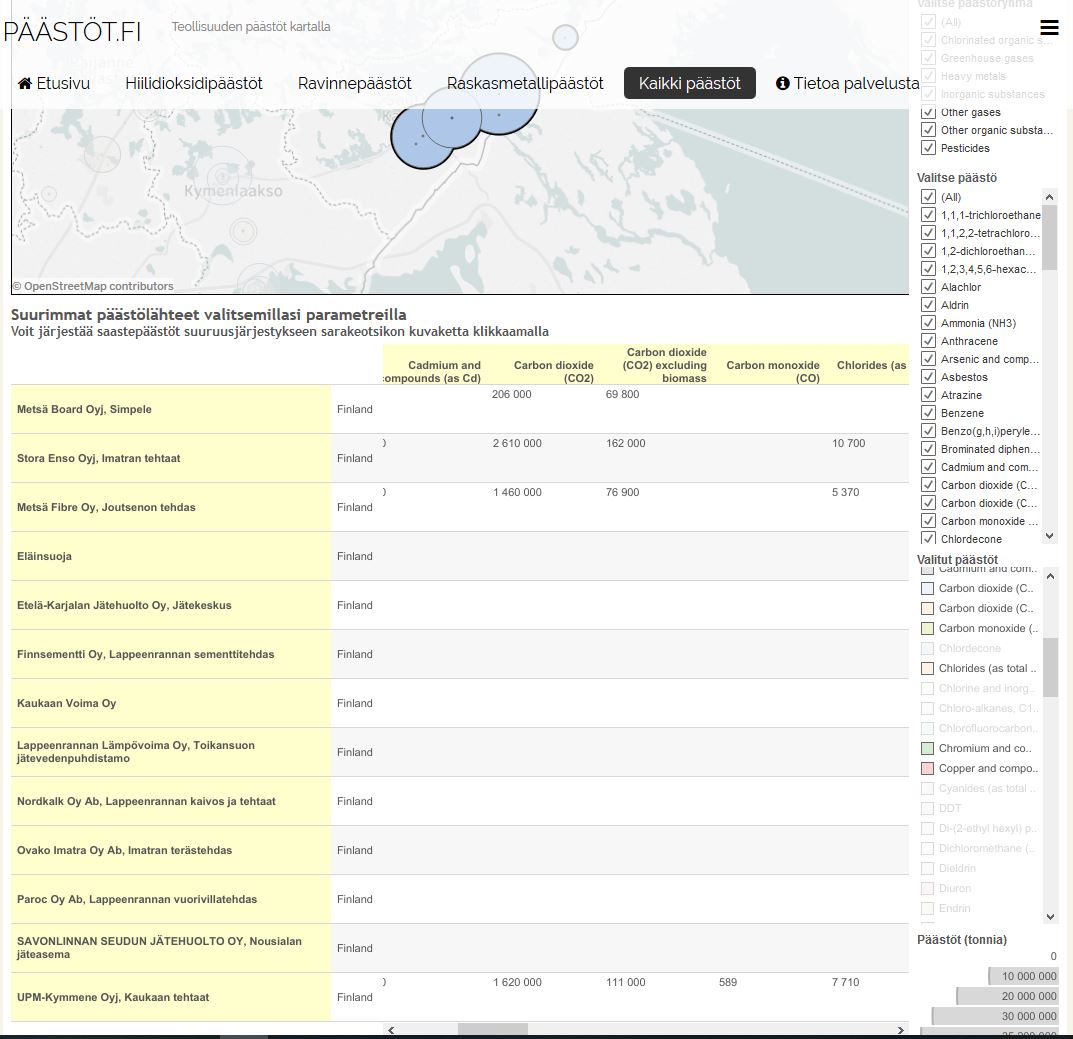Uncheck the Benzene emission checkbox
The width and height of the screenshot is (1073, 1039).
pos(928,413)
